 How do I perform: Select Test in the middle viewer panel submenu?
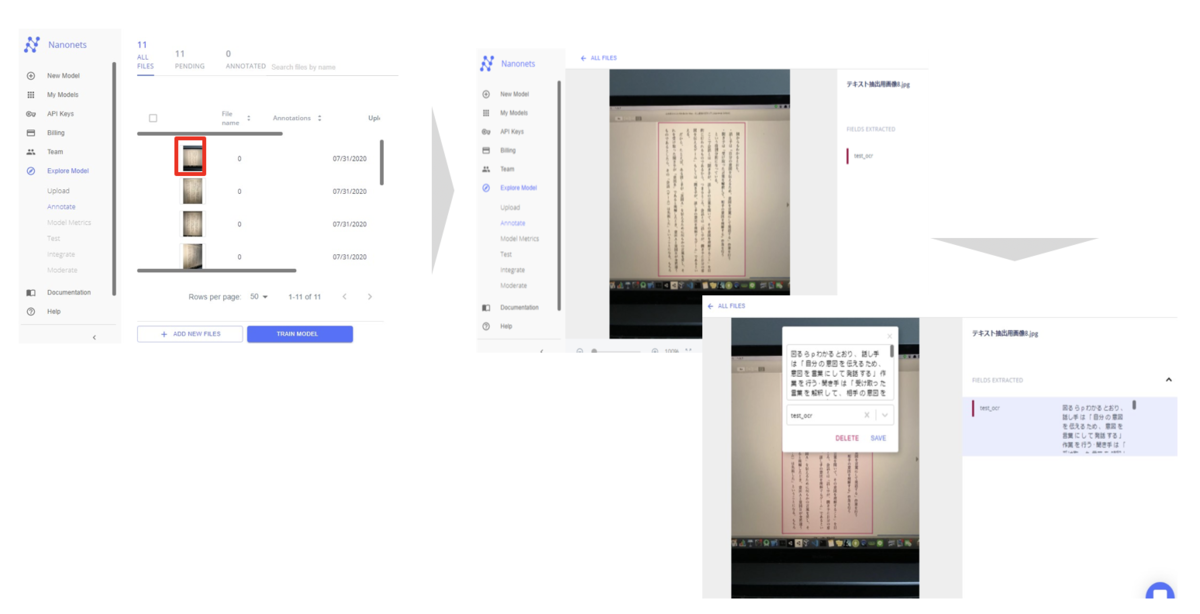pos(506,255)
